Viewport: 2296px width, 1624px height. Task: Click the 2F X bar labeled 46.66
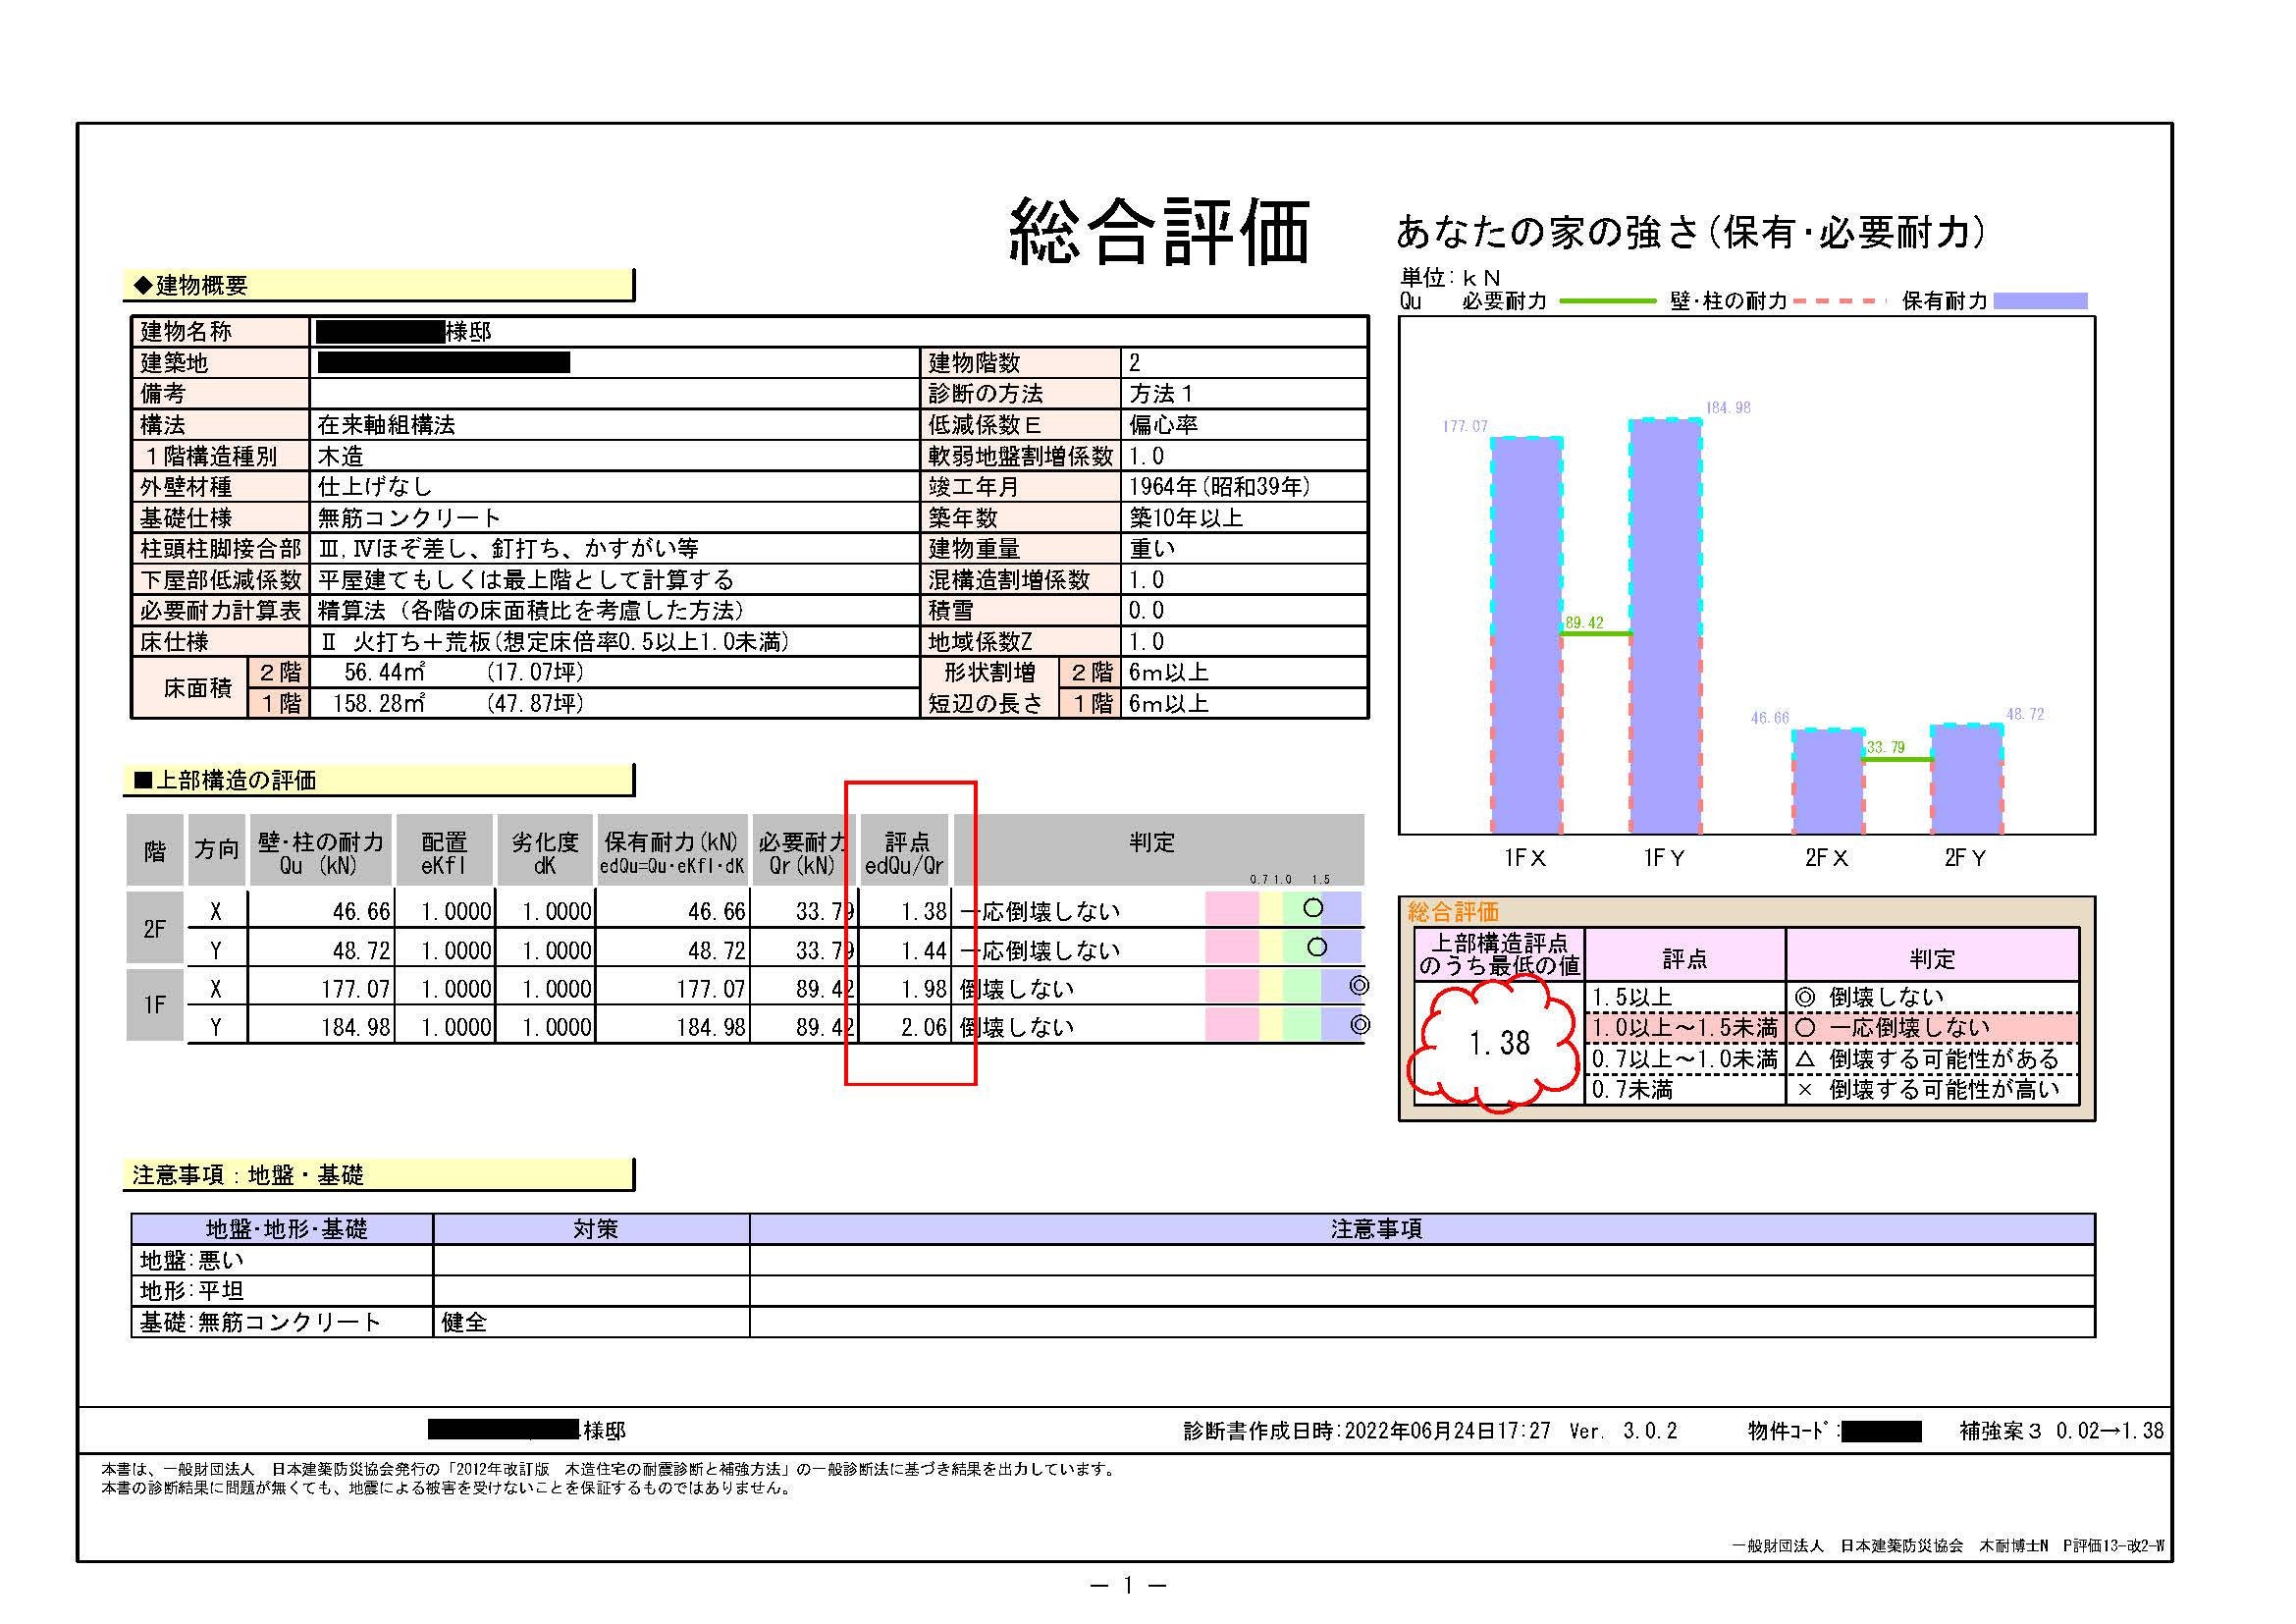[1827, 781]
